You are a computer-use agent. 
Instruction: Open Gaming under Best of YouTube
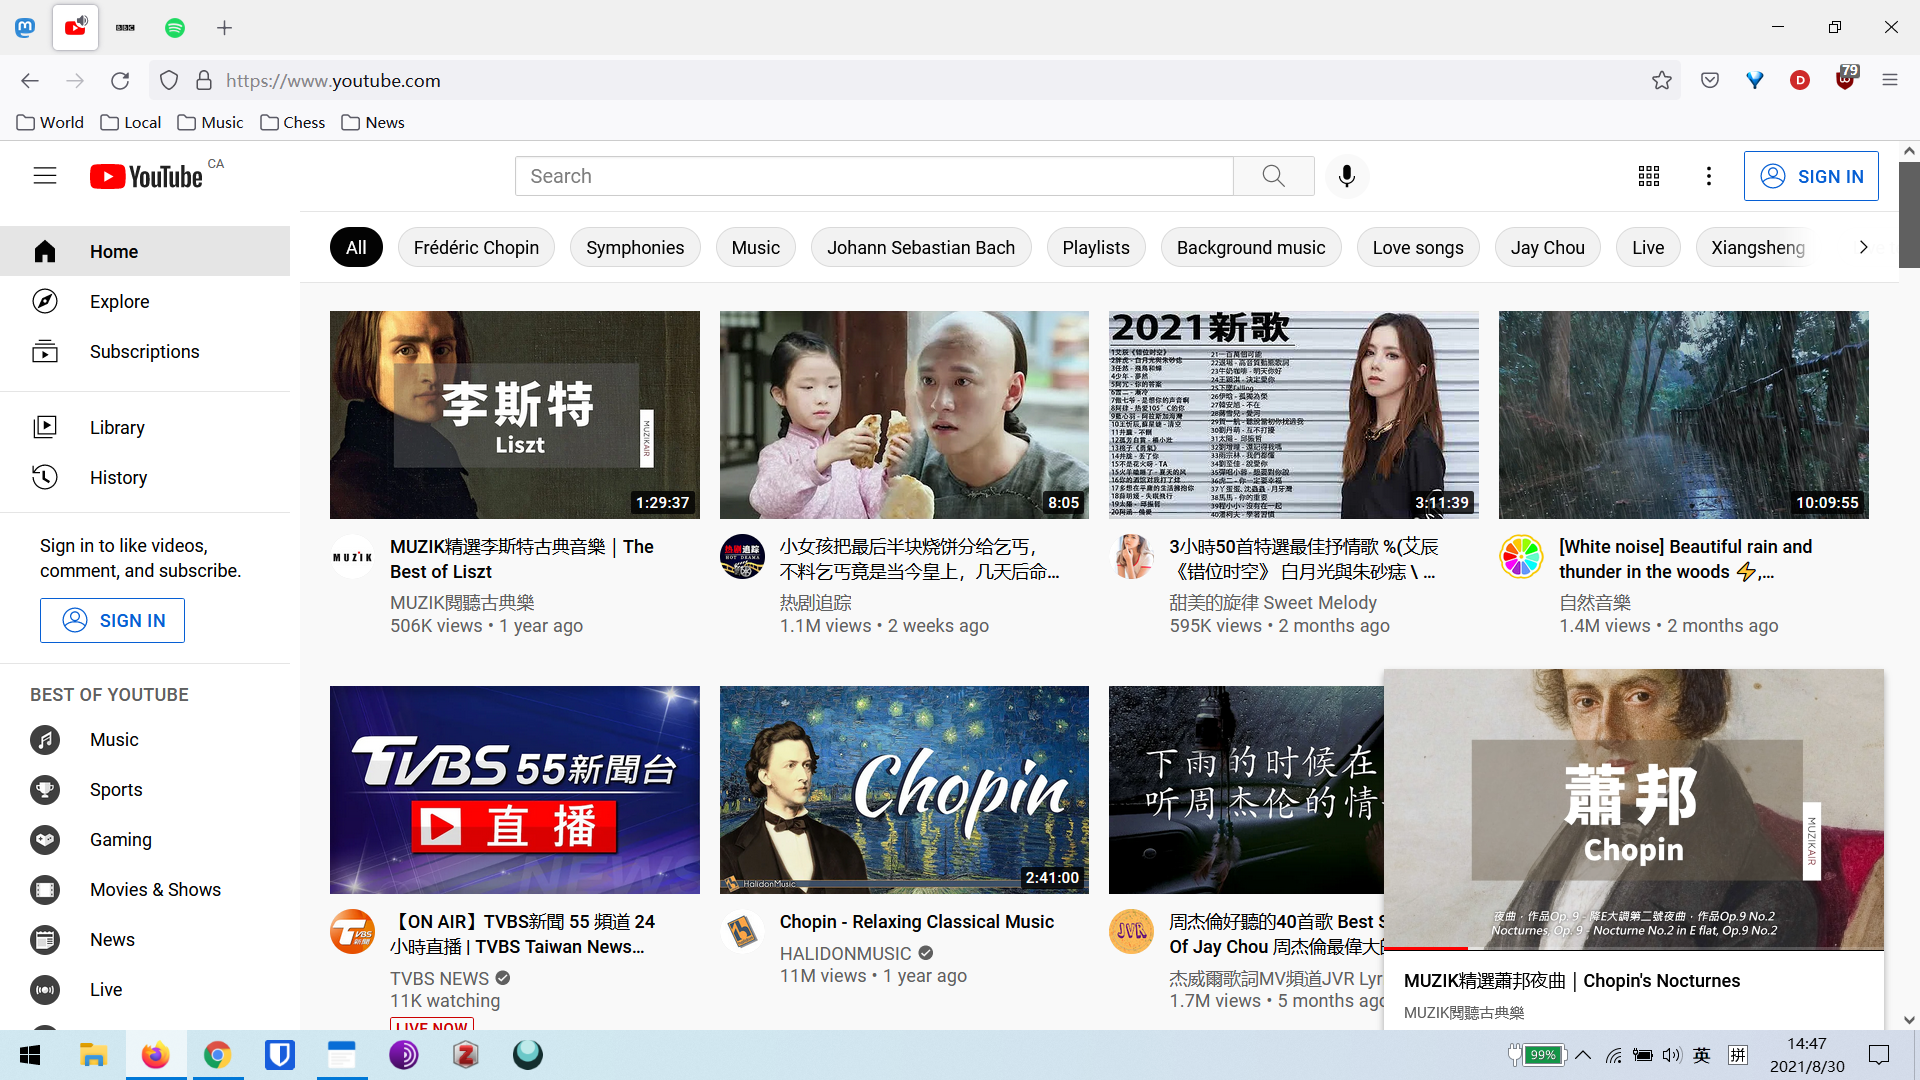click(120, 839)
